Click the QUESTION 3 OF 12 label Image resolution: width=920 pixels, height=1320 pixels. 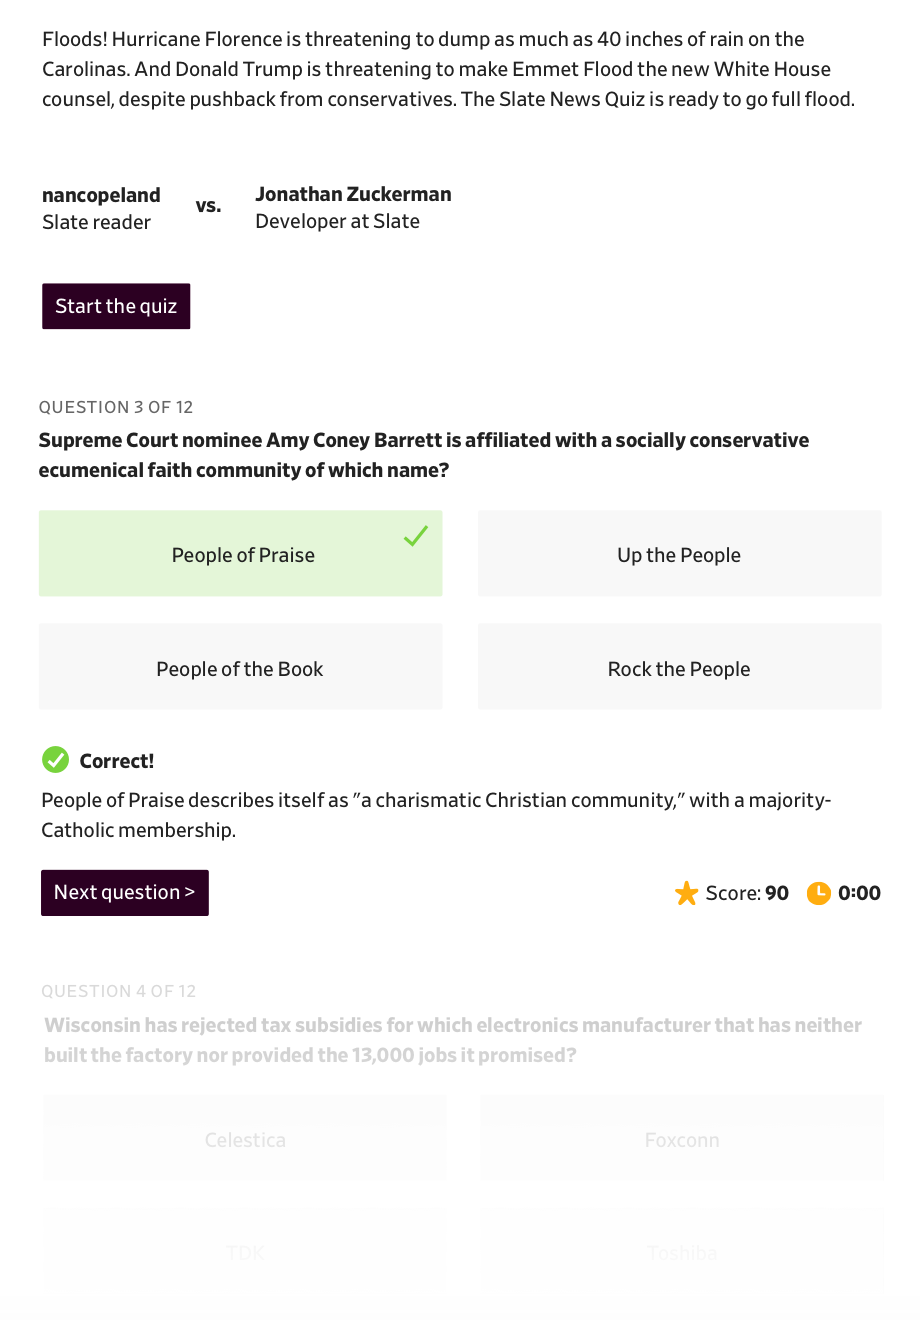tap(116, 407)
